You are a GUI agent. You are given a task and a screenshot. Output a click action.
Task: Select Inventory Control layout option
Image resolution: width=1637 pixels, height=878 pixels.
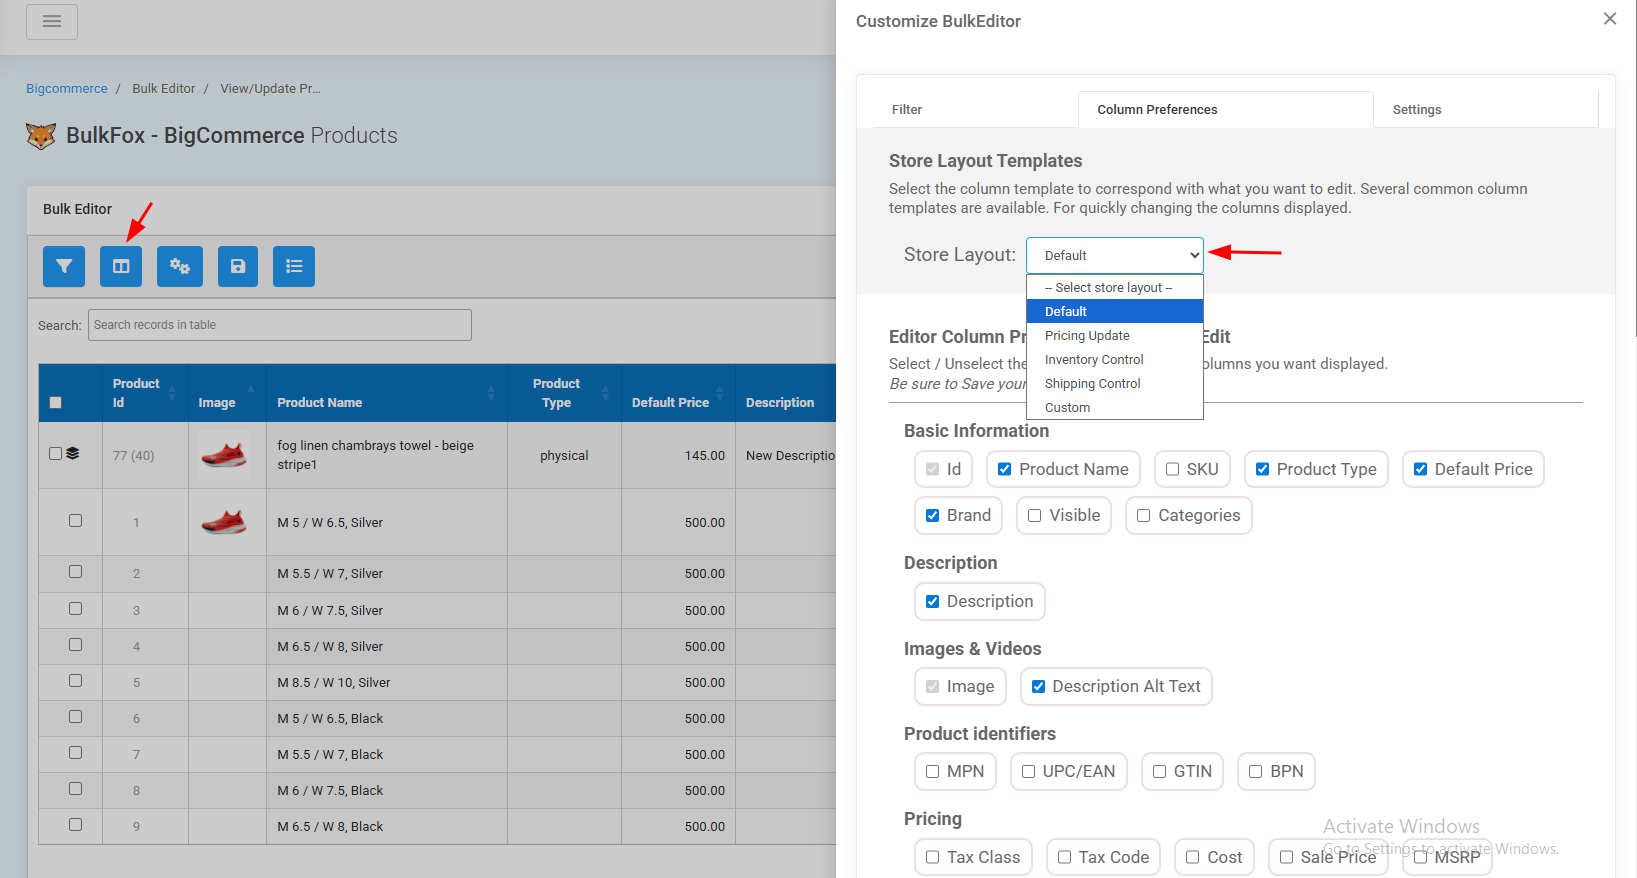1115,360
